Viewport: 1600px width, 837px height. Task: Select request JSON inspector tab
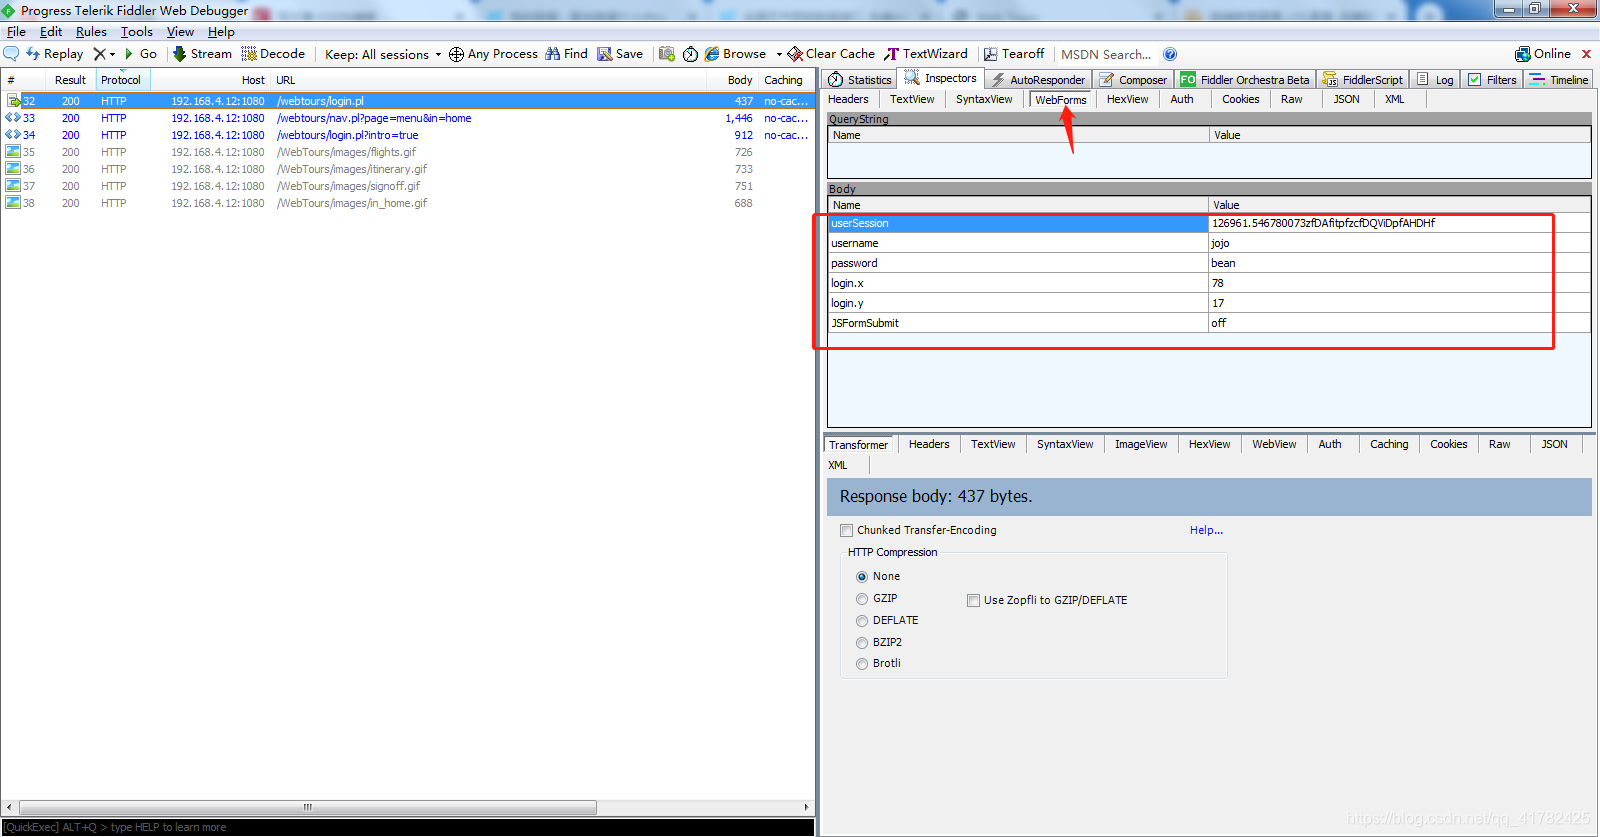click(x=1346, y=99)
